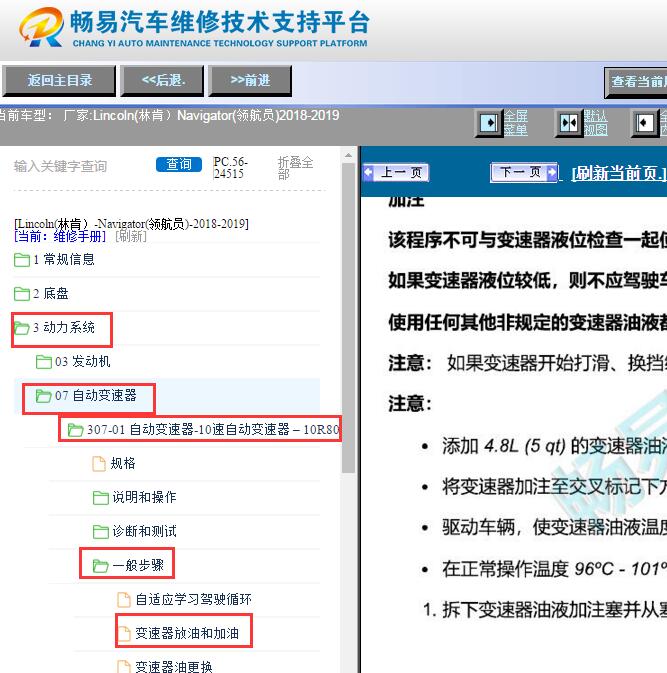Open 变速器油更换 document
This screenshot has height=673, width=667.
174,667
